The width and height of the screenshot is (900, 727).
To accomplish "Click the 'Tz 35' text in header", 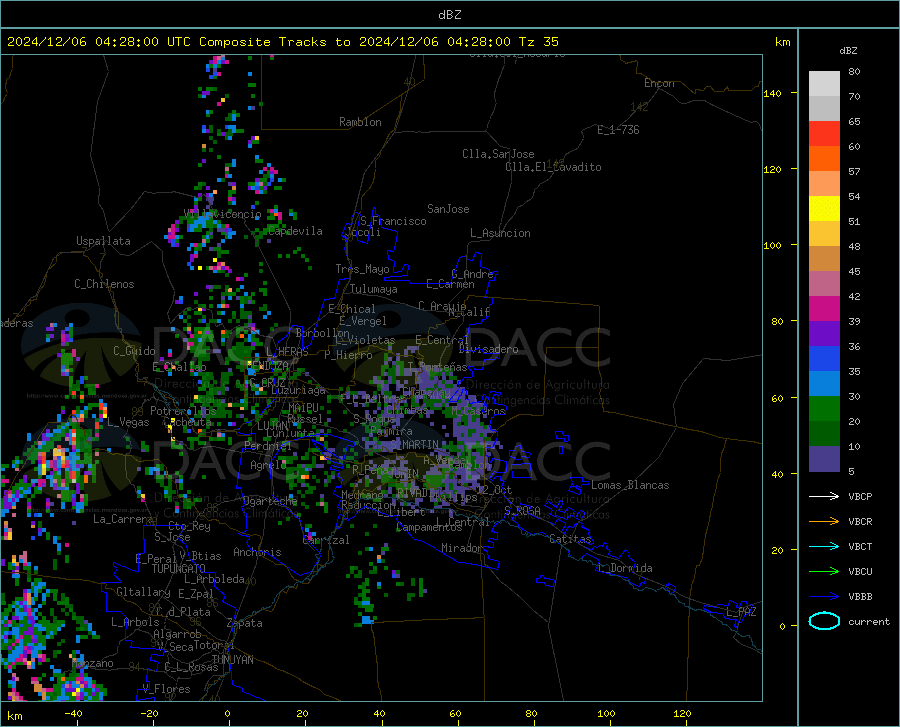I will 538,42.
